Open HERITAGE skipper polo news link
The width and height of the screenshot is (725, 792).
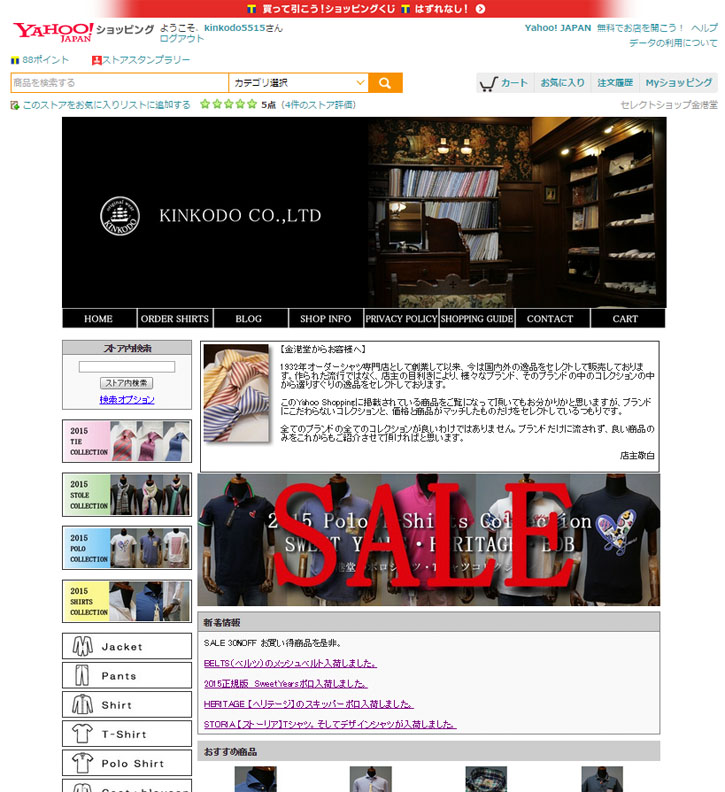(x=309, y=704)
